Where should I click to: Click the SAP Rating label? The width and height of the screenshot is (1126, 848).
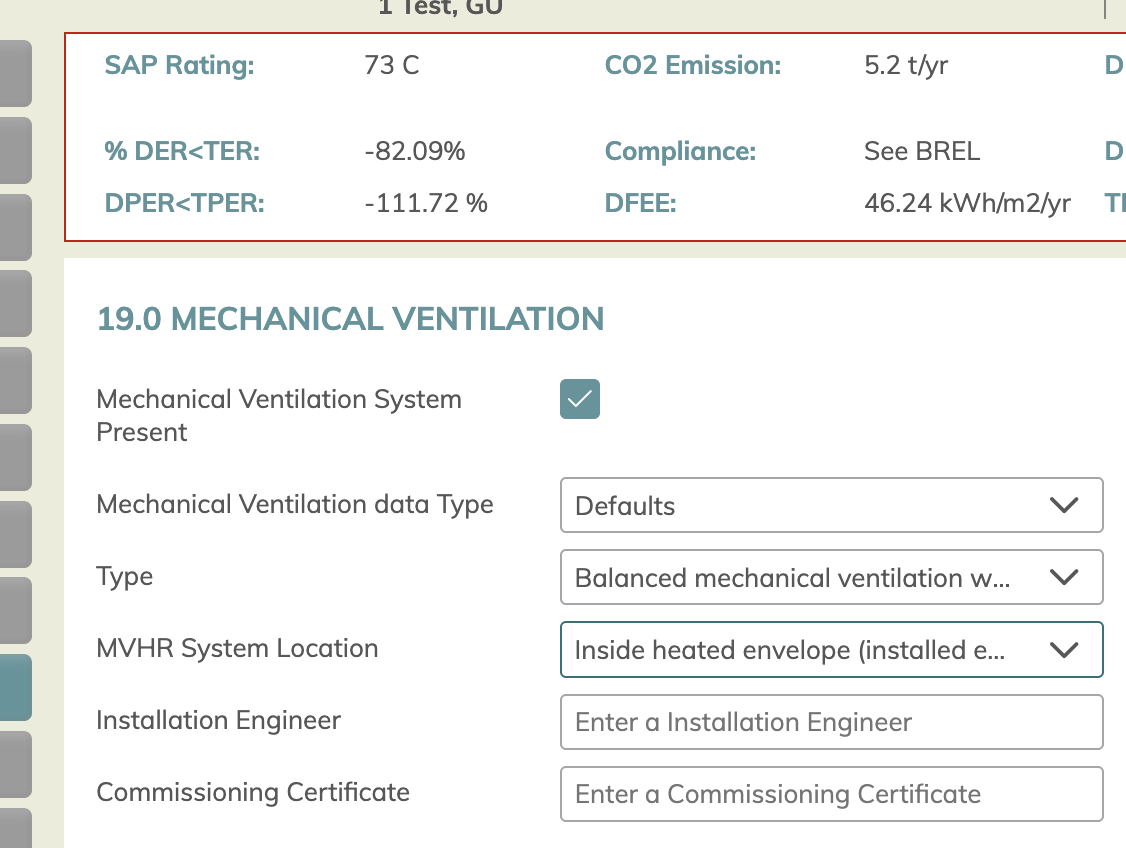pyautogui.click(x=180, y=65)
